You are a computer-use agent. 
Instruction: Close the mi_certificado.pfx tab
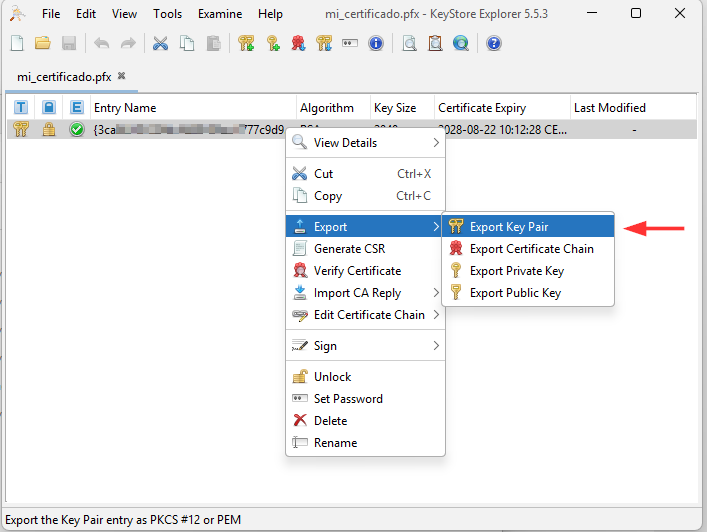[x=122, y=76]
